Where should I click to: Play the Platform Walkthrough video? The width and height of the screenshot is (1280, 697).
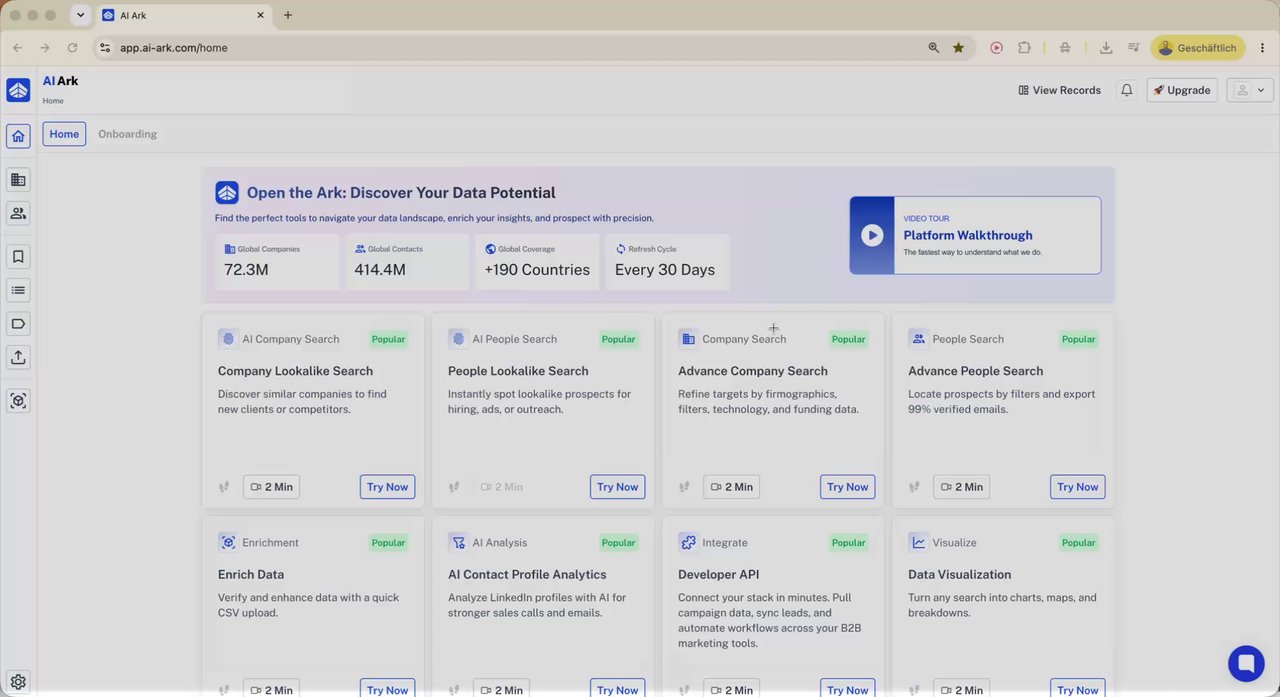(x=872, y=235)
